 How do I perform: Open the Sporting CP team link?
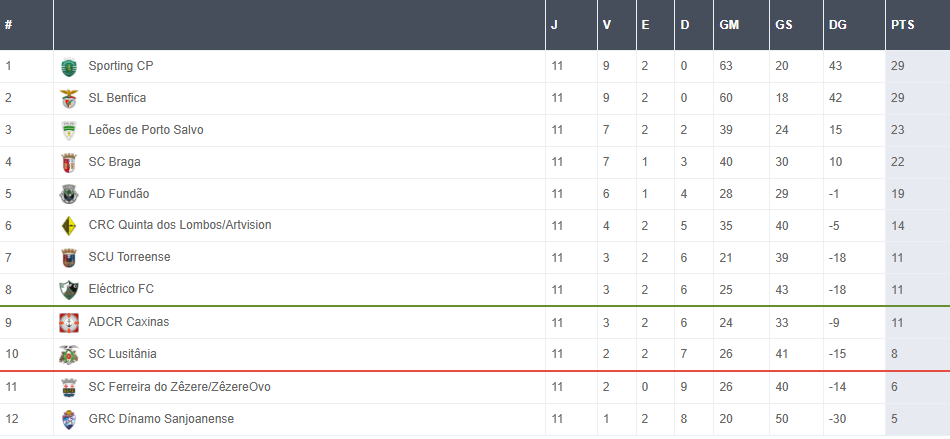[121, 66]
